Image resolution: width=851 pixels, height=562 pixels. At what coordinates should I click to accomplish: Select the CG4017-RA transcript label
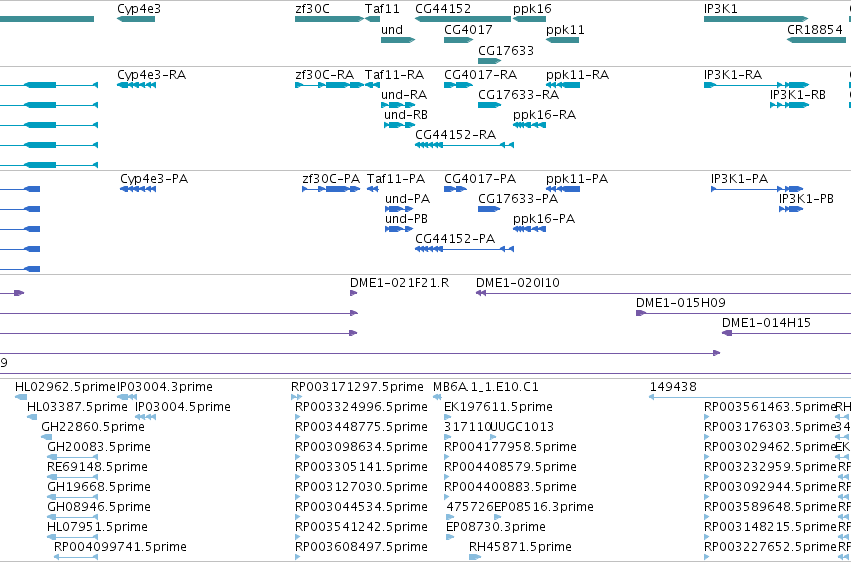click(480, 74)
